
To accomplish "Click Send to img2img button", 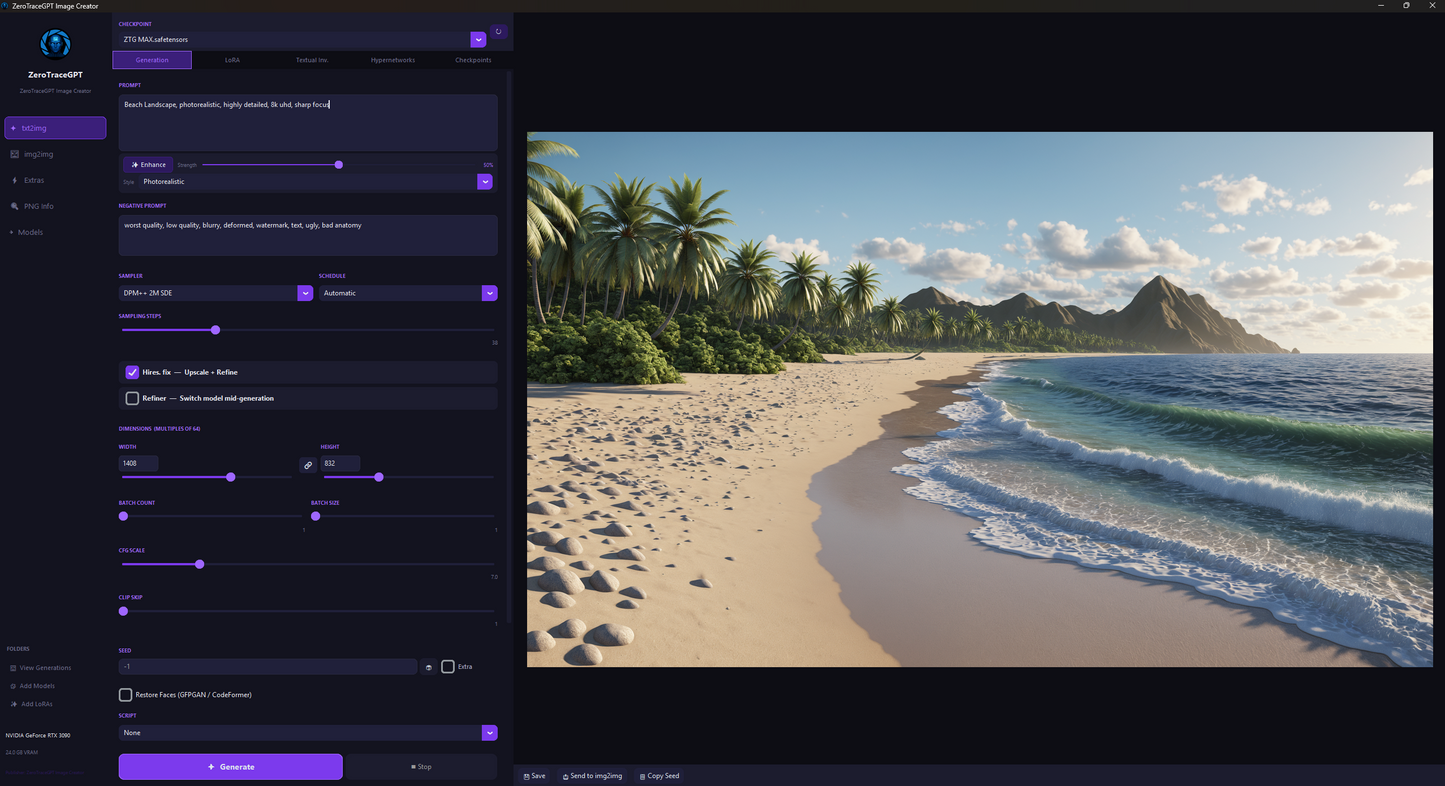I will tap(592, 776).
